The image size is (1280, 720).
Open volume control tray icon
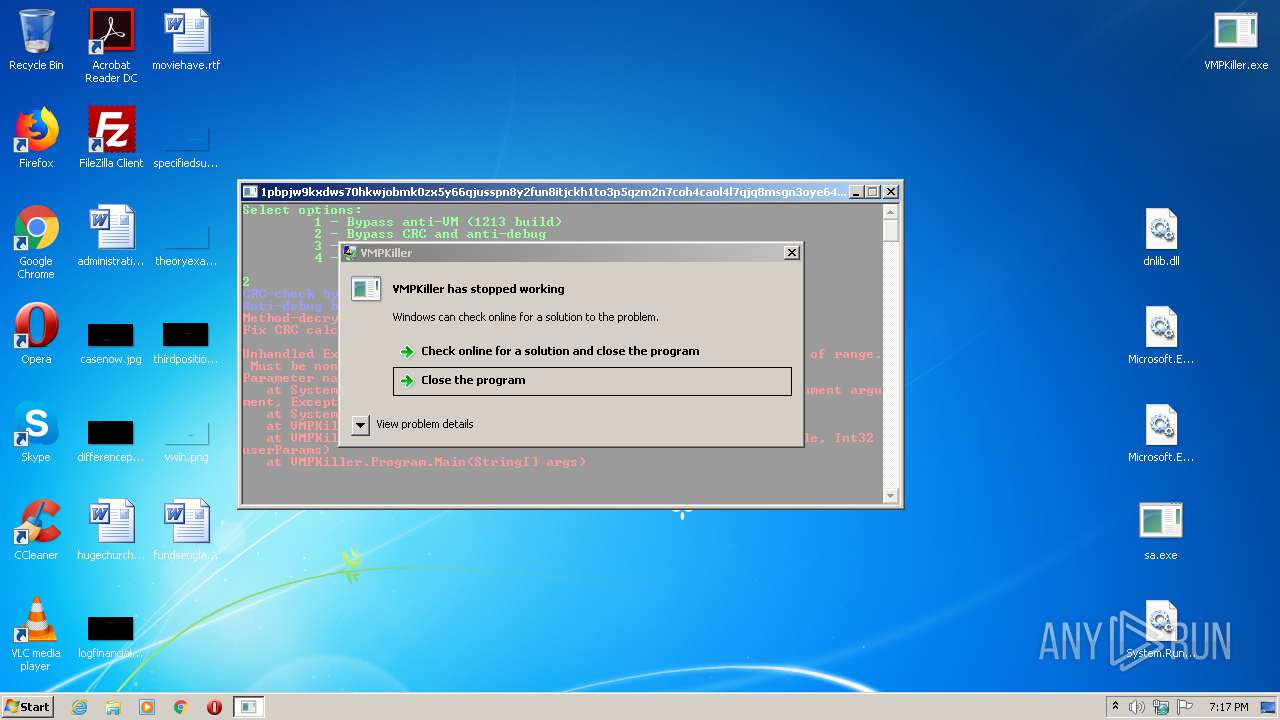click(1137, 707)
